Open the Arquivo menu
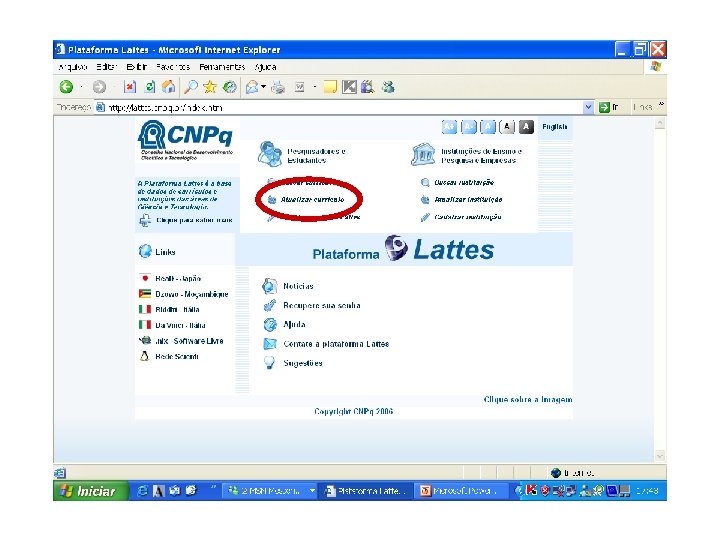 pos(73,67)
